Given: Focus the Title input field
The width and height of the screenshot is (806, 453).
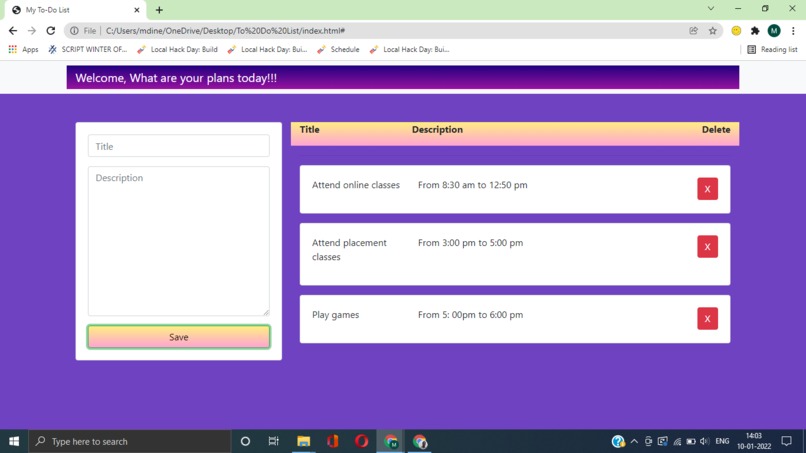Looking at the screenshot, I should click(178, 146).
